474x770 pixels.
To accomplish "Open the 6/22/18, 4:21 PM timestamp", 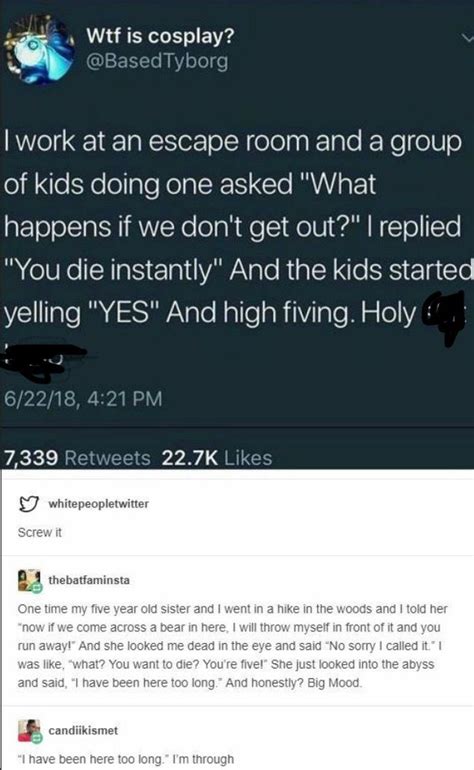I will pyautogui.click(x=83, y=398).
